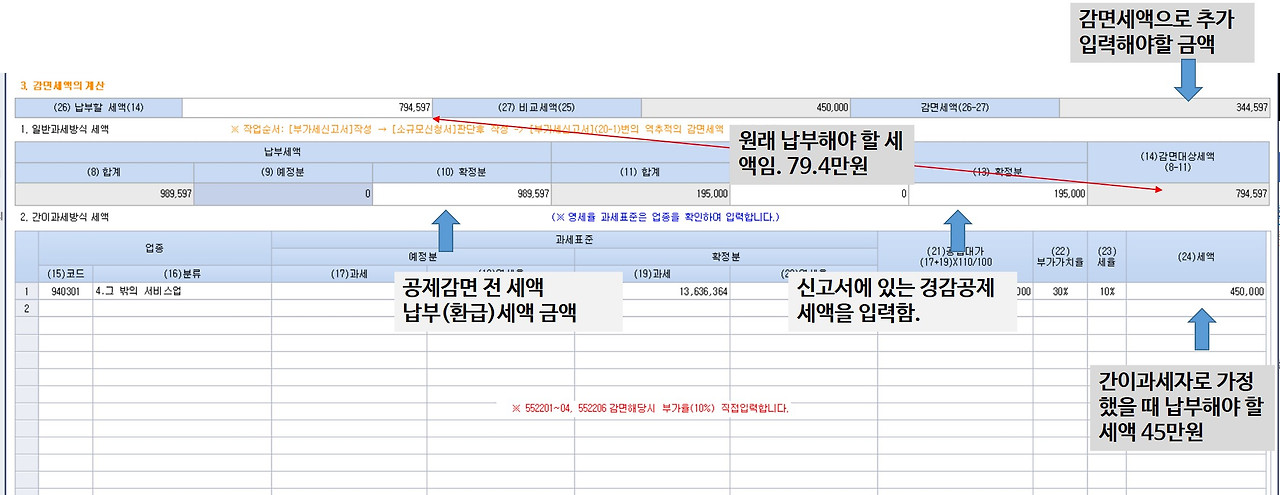Select the (13) 확정분 field showing 195,000
The image size is (1280, 495).
(x=997, y=194)
